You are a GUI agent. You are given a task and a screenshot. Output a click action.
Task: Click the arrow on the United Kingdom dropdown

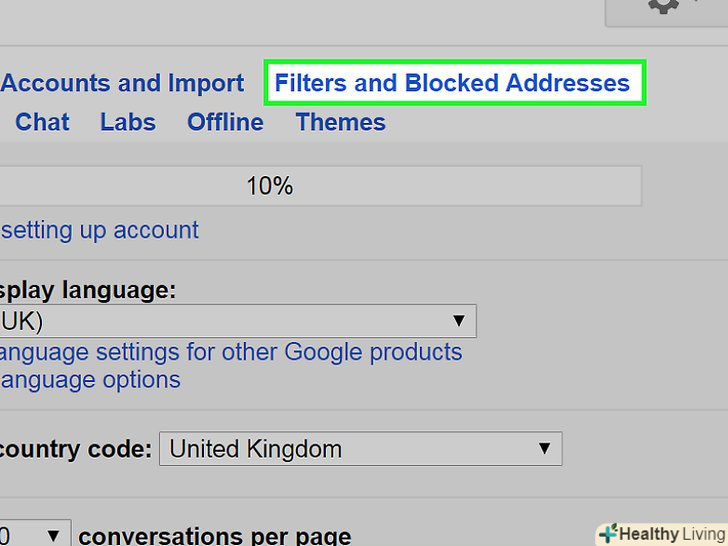pos(545,448)
